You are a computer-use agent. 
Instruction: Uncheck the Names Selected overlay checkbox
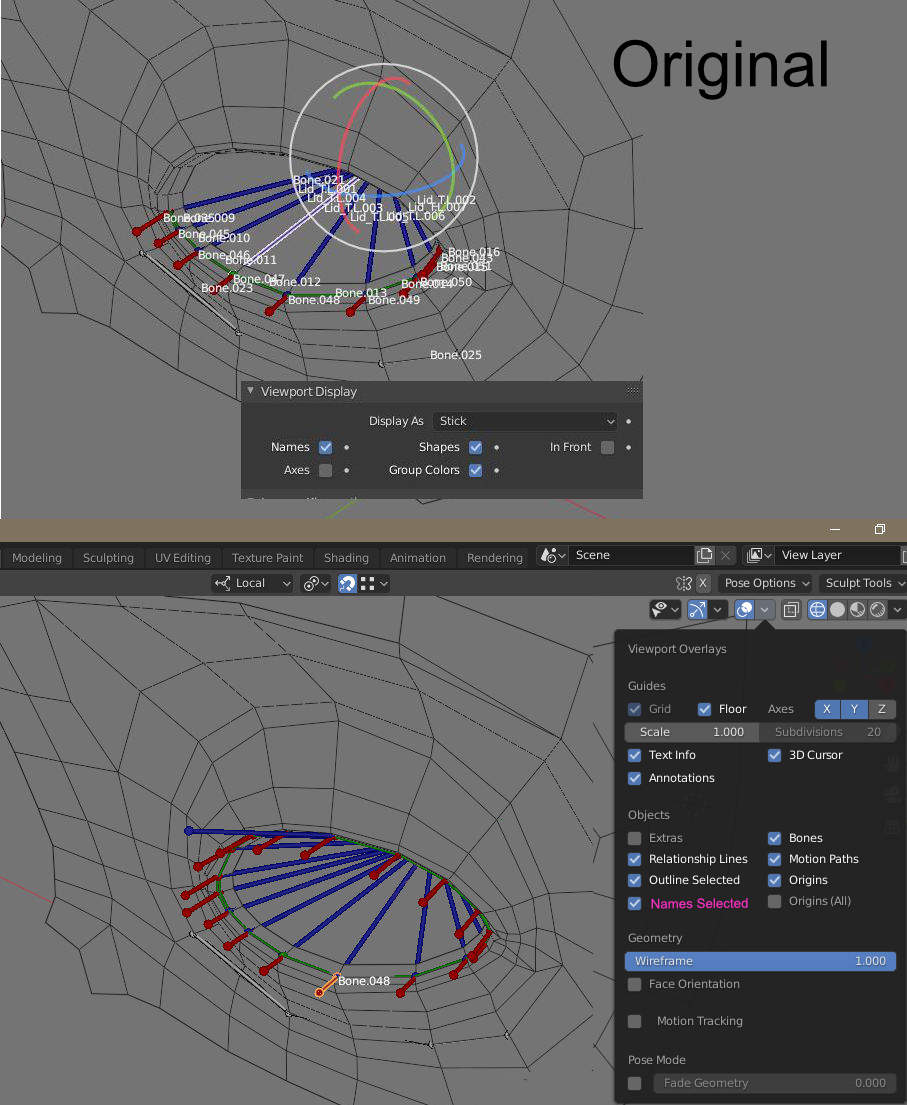(635, 903)
